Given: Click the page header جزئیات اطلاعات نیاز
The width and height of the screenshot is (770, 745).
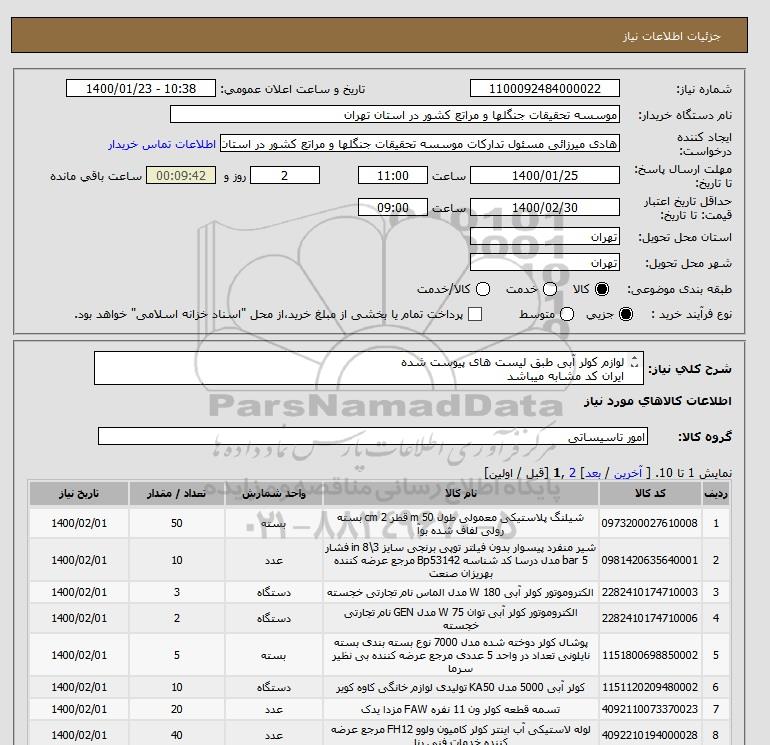Looking at the screenshot, I should point(671,36).
